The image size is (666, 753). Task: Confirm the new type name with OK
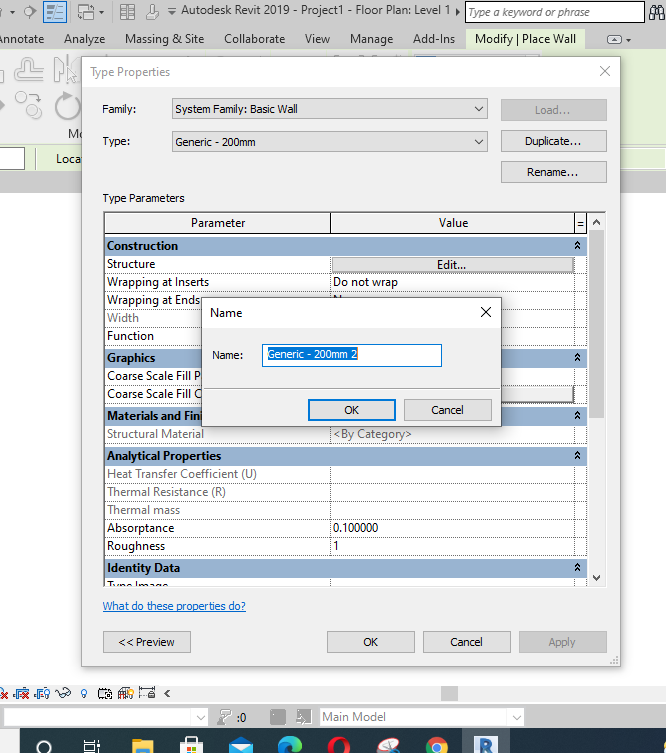click(x=351, y=410)
